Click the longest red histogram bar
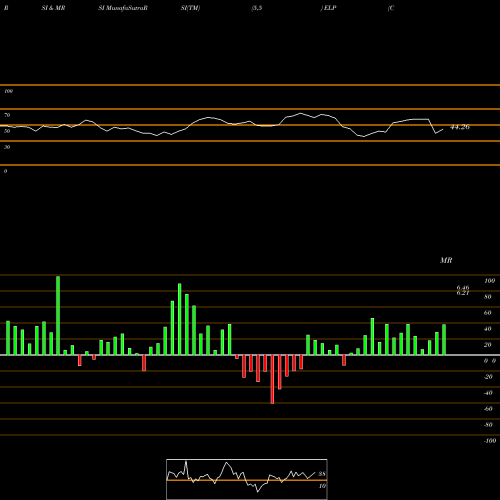 coord(272,379)
